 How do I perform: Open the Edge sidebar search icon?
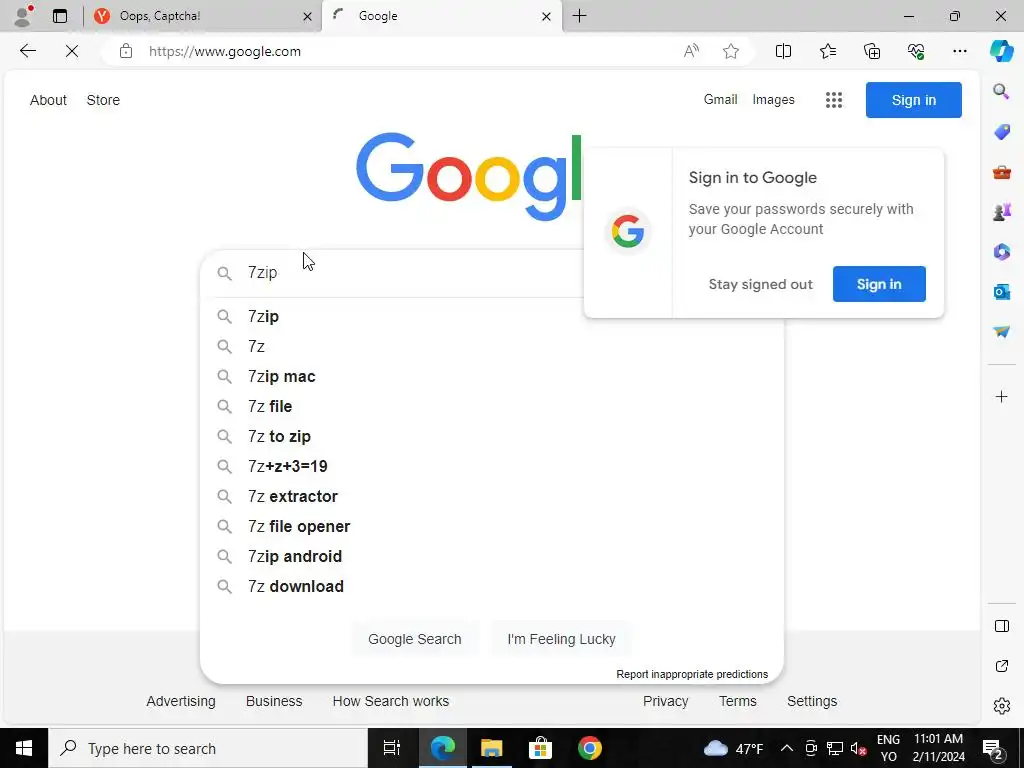[1001, 91]
